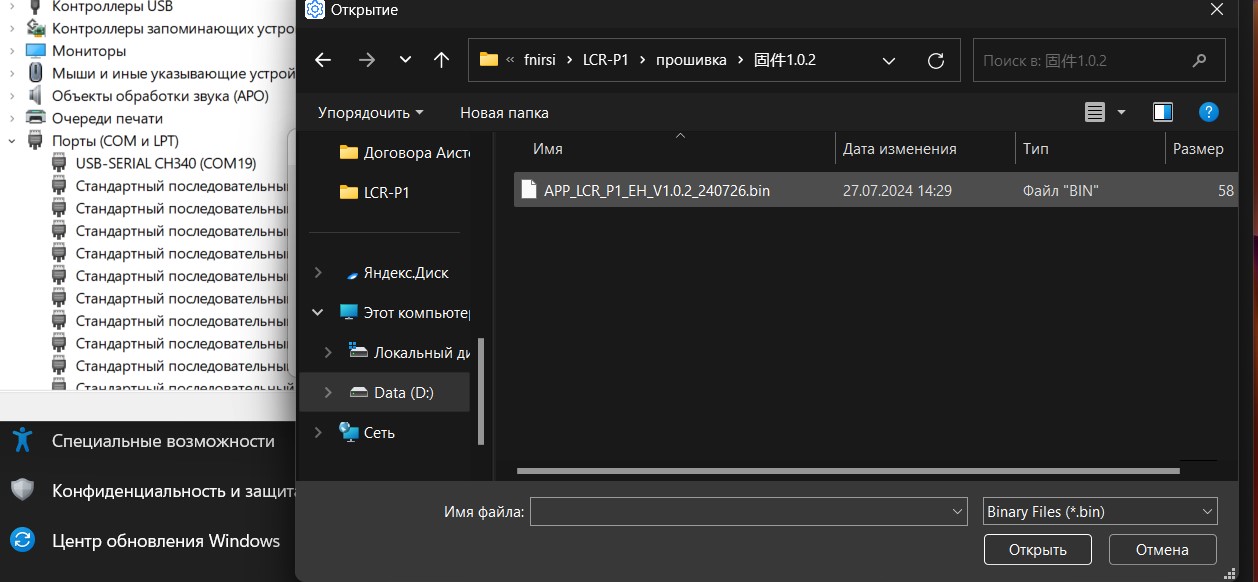Select Контроллеры USB in Device Manager

[112, 7]
